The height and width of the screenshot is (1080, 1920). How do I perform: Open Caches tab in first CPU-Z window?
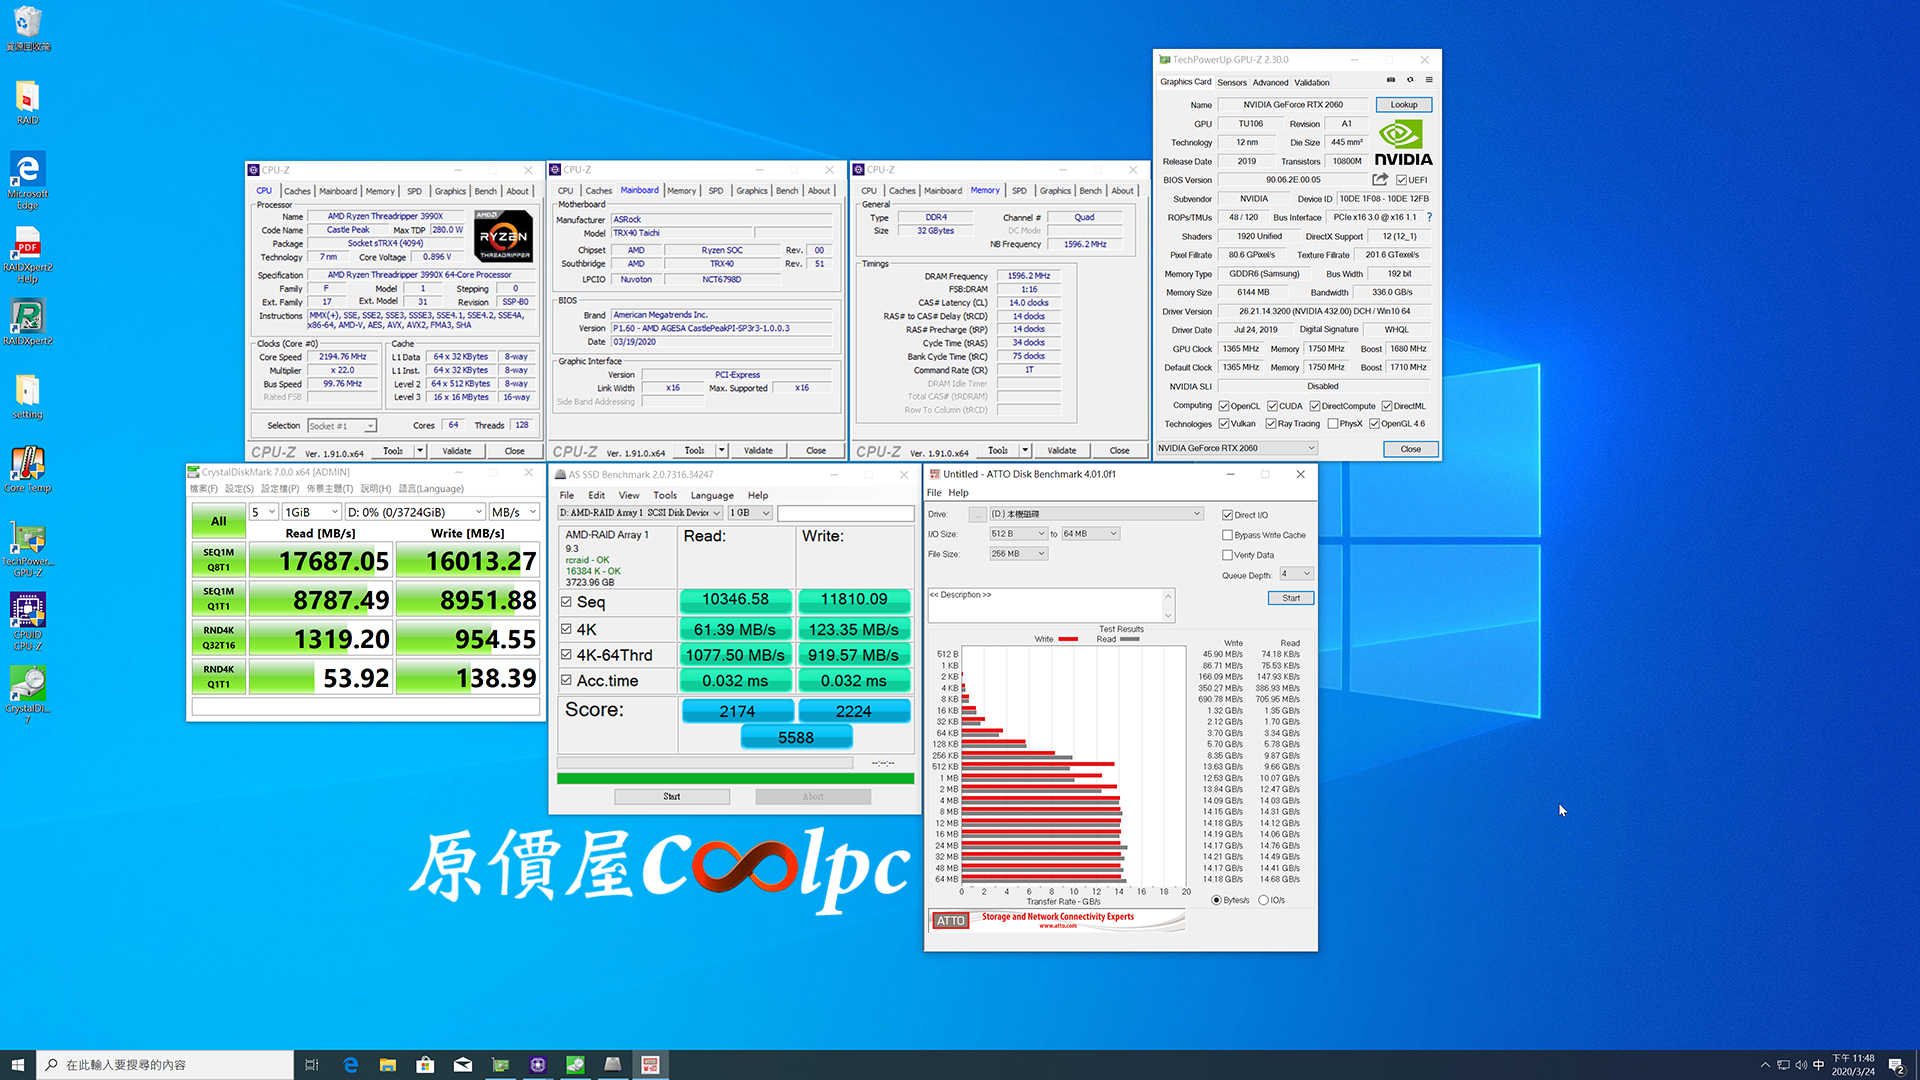(x=297, y=191)
